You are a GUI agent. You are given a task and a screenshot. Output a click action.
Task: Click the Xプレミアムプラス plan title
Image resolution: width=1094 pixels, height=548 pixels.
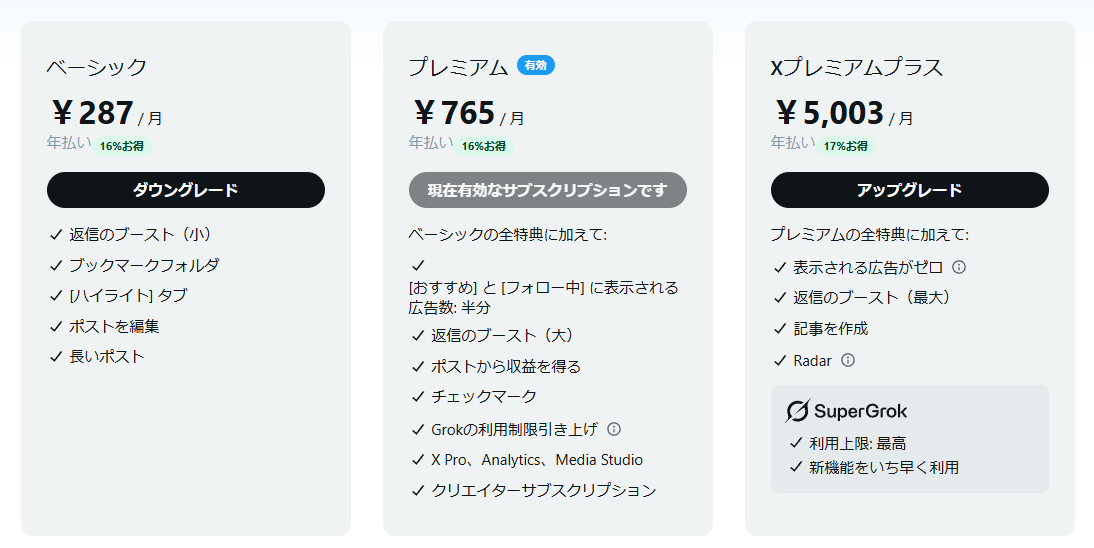[857, 68]
